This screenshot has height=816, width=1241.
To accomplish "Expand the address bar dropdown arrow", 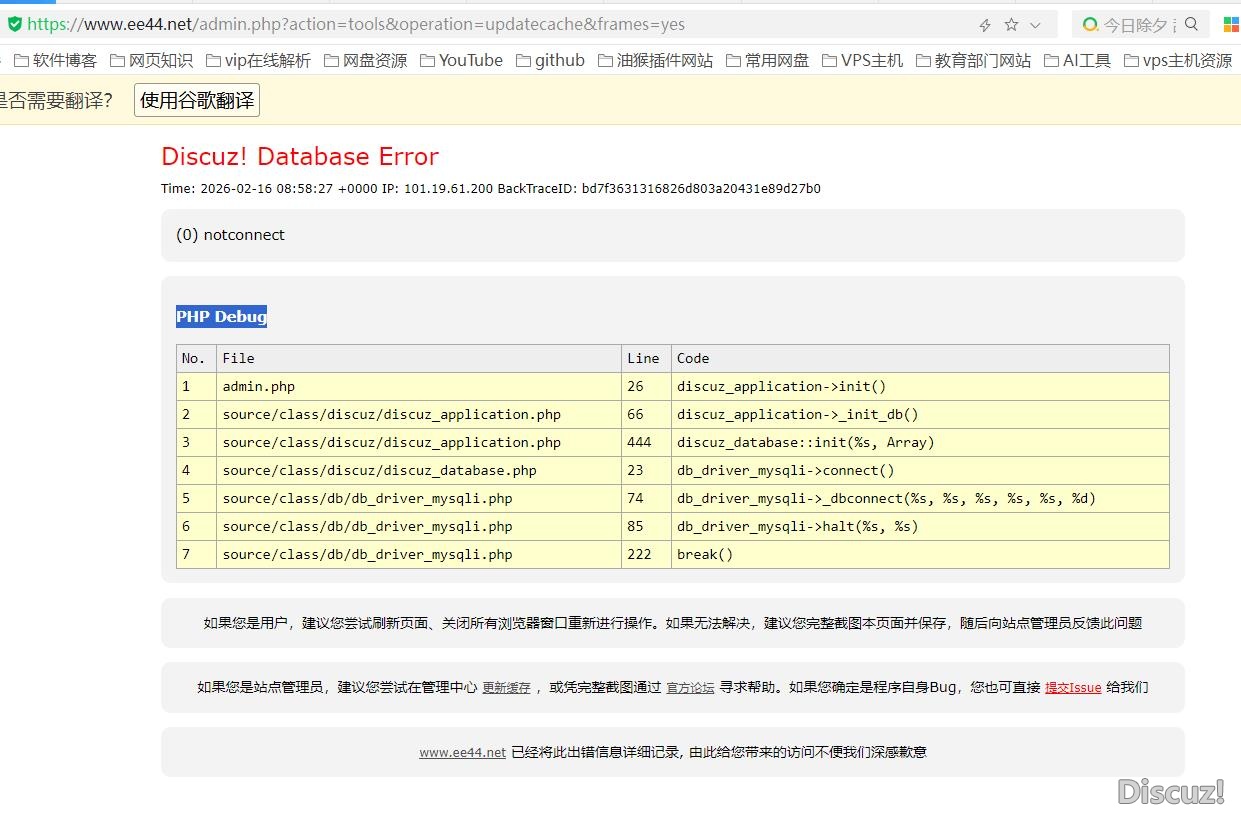I will [1036, 25].
